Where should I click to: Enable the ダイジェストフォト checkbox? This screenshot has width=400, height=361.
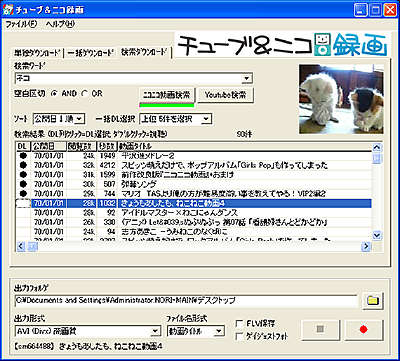[x=239, y=336]
